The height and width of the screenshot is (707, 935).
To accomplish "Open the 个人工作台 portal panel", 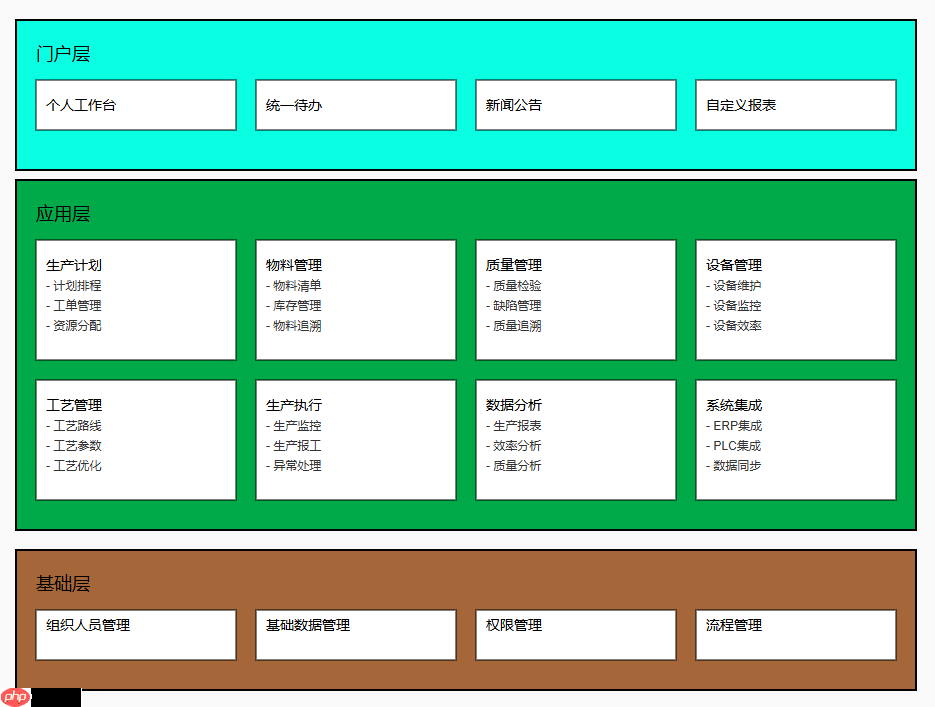I will [135, 105].
